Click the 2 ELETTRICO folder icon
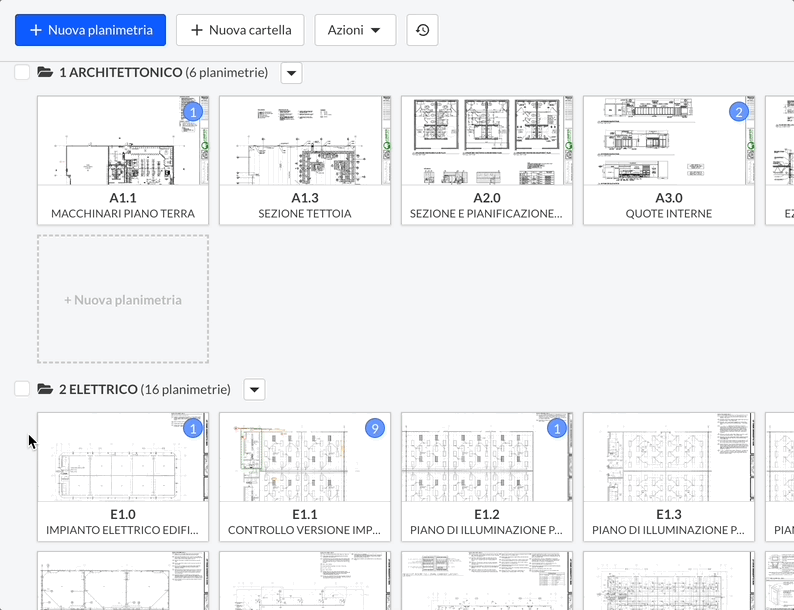This screenshot has width=794, height=610. click(x=45, y=389)
